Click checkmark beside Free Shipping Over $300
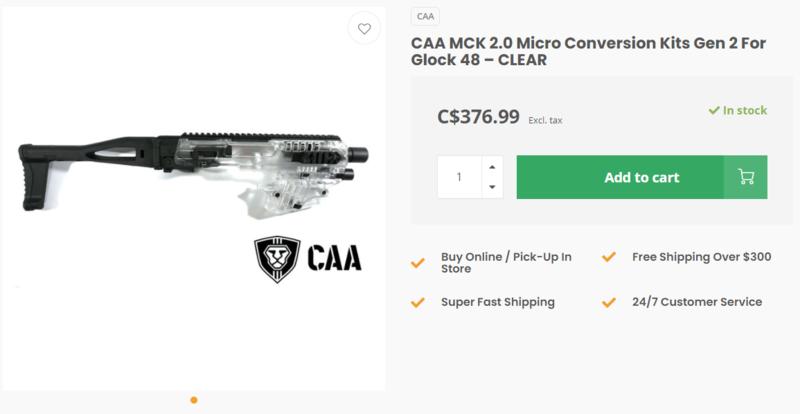 click(x=608, y=257)
